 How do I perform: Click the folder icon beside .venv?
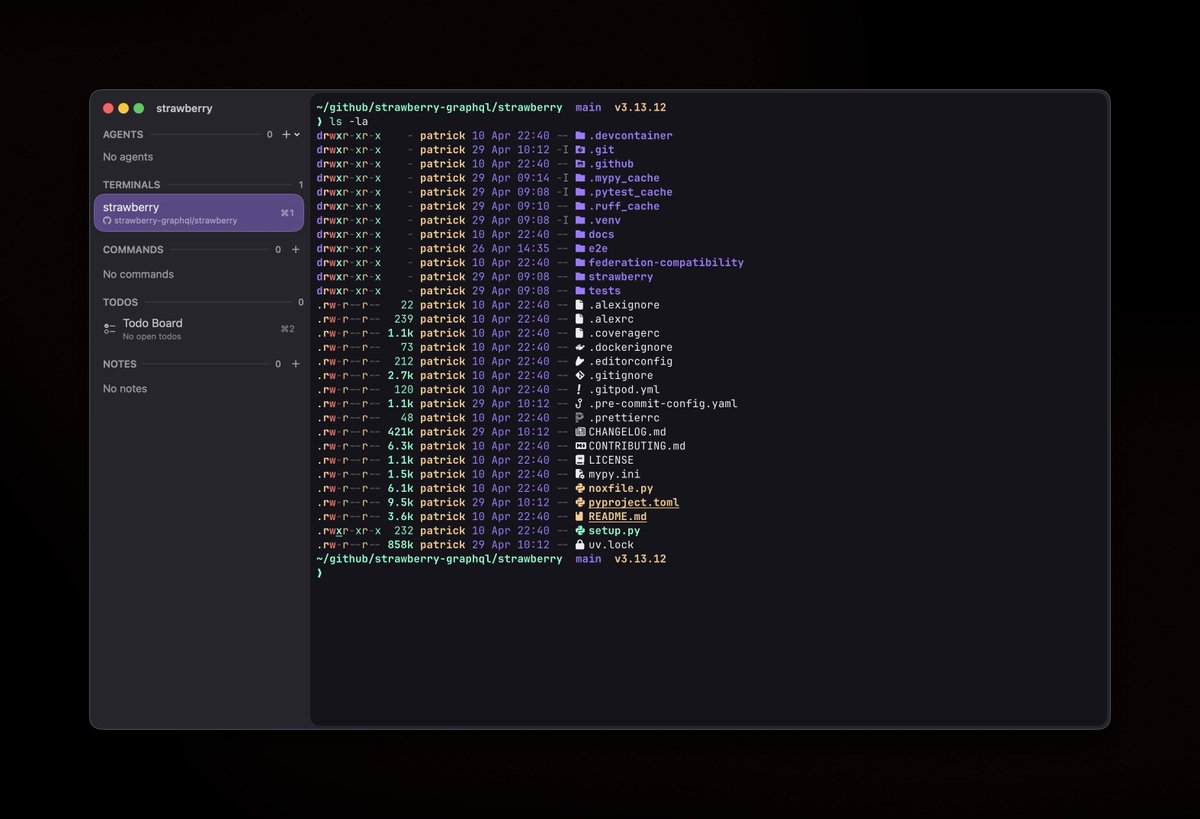(580, 220)
